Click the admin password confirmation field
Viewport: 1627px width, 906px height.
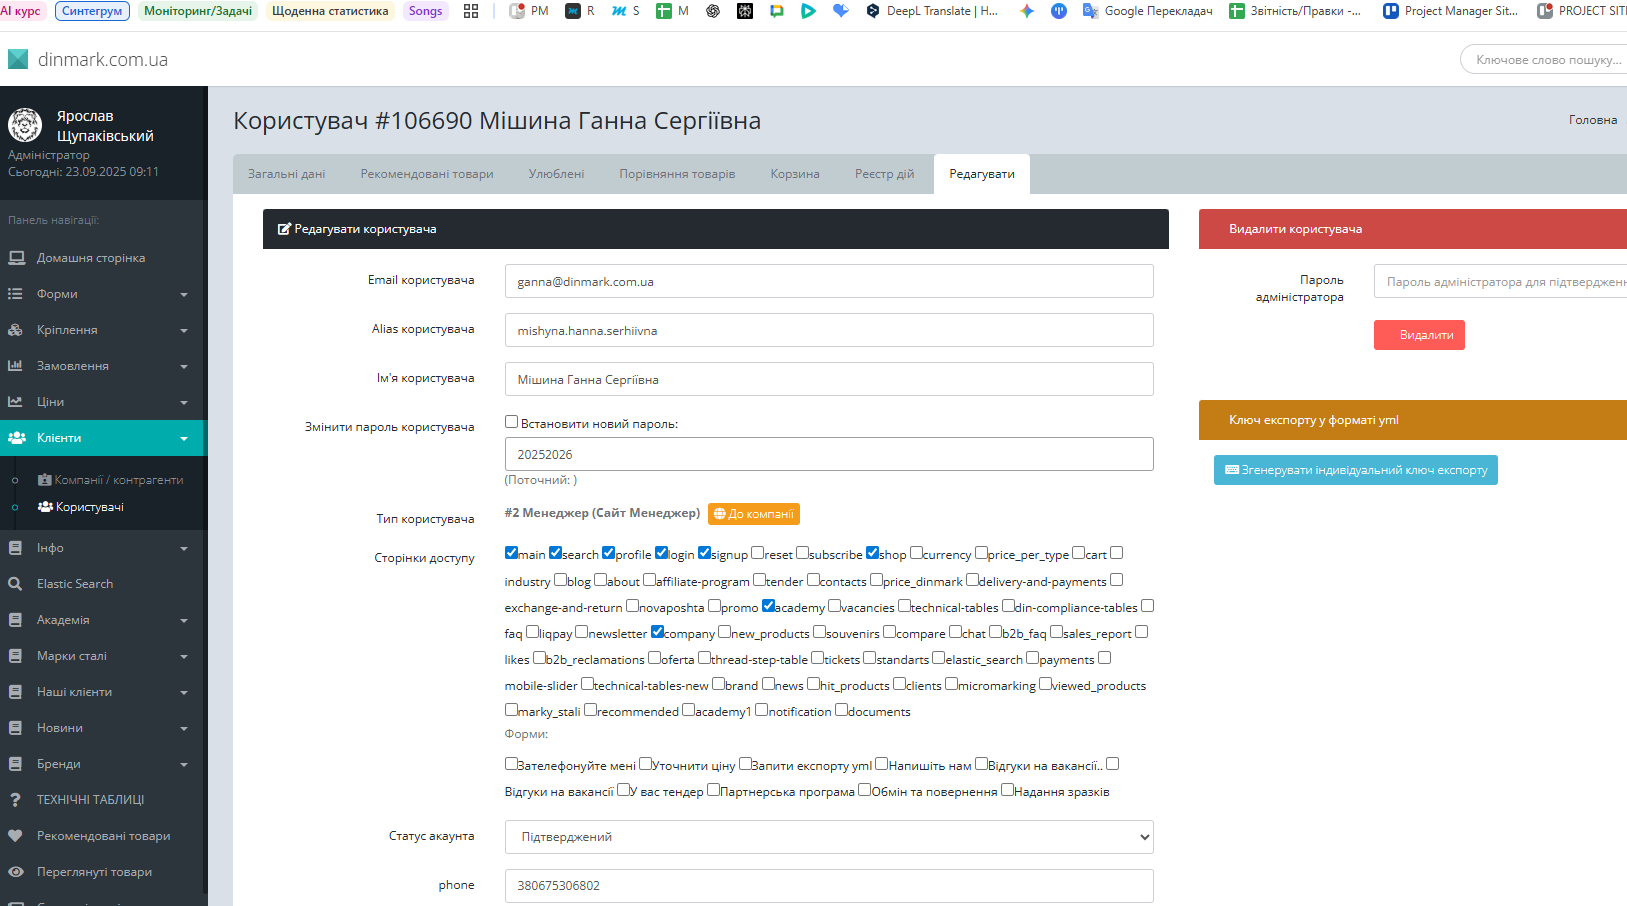click(x=1500, y=282)
